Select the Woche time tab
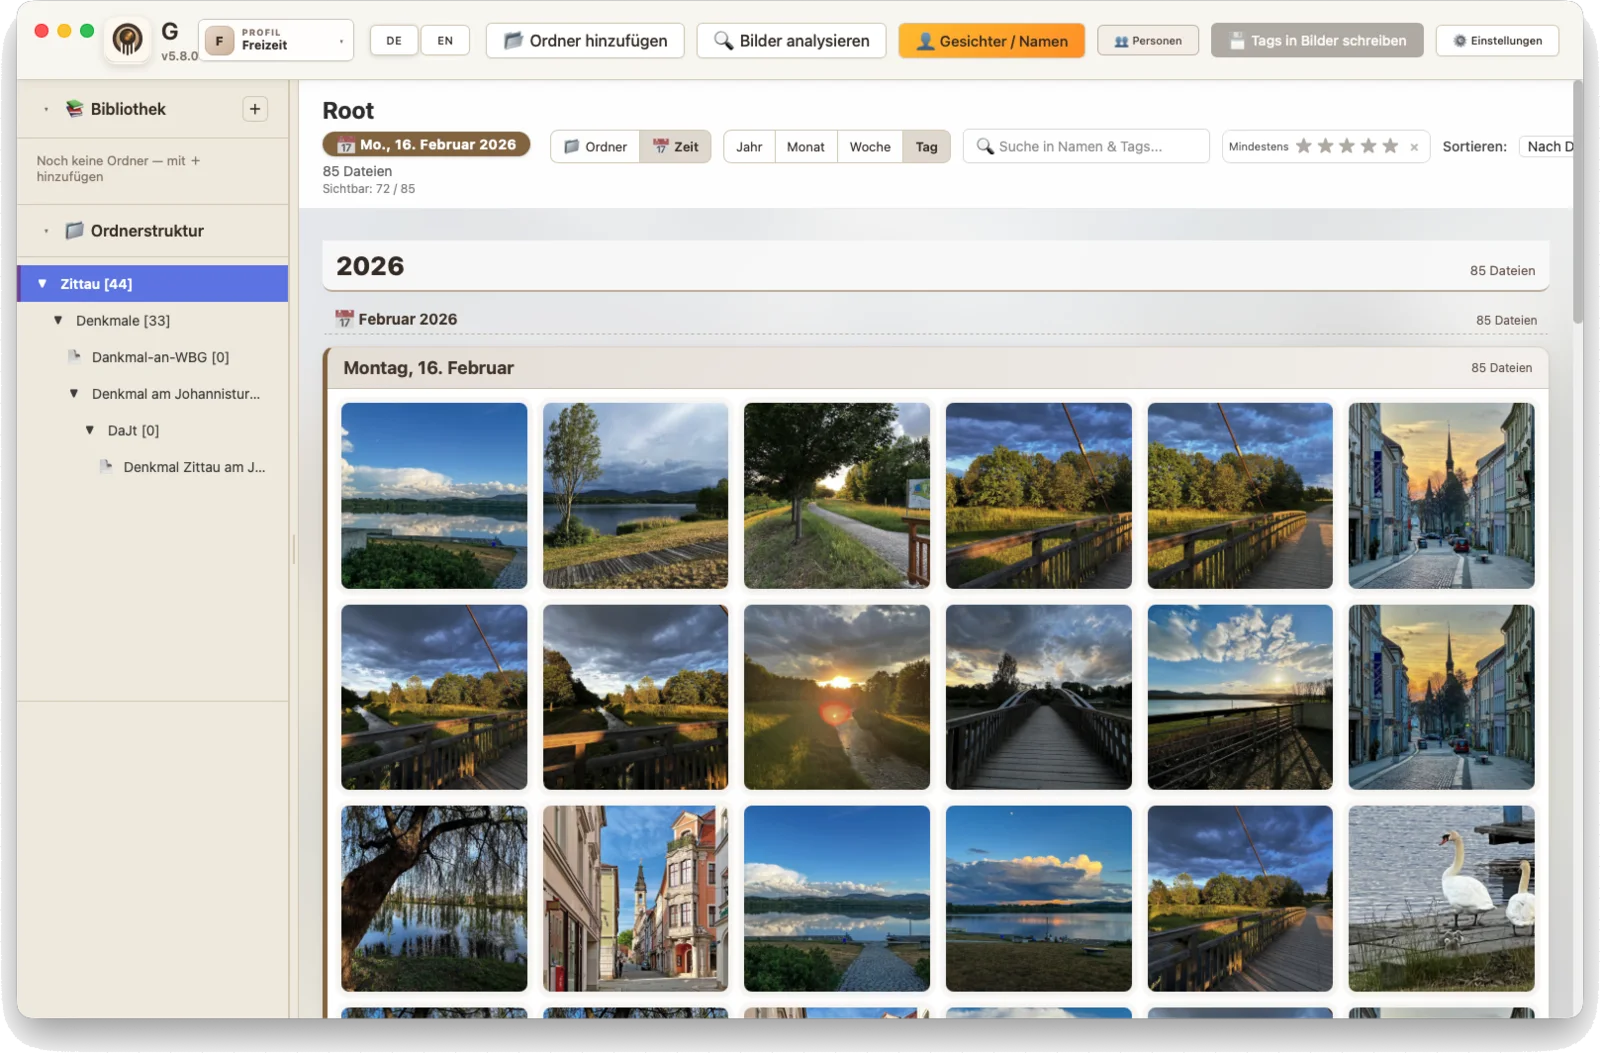 870,146
